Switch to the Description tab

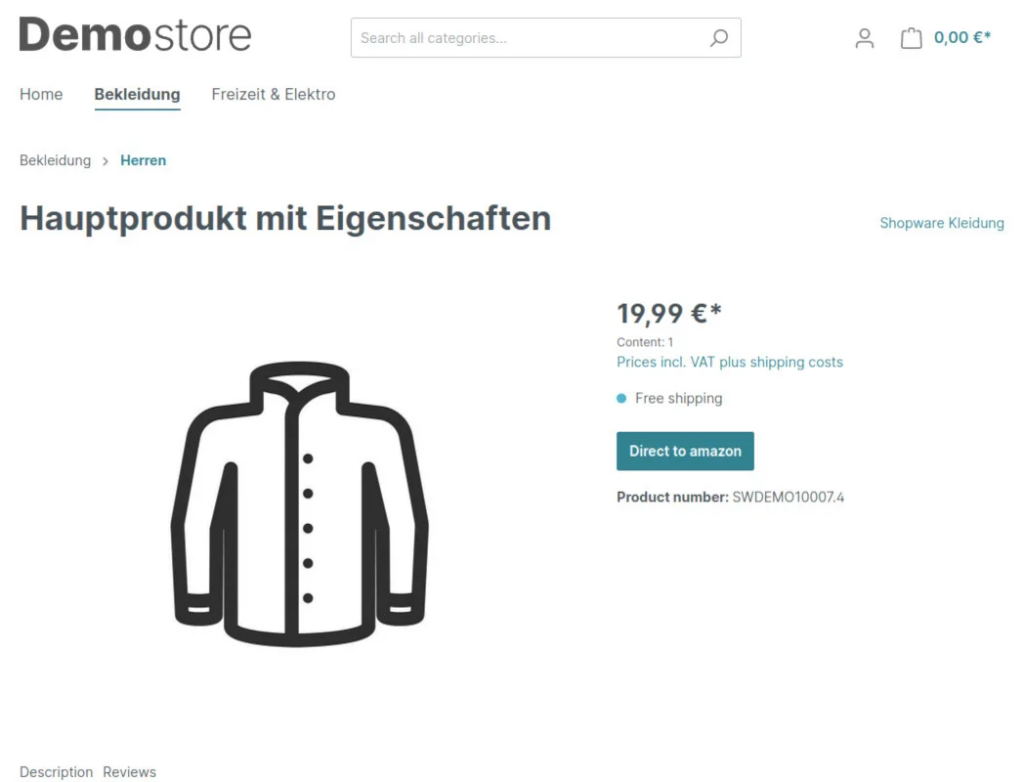click(x=56, y=772)
